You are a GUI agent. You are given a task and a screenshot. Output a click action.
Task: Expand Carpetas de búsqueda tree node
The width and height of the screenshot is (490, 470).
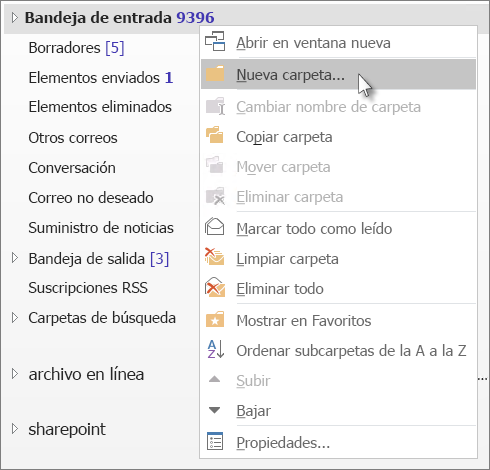tap(14, 317)
